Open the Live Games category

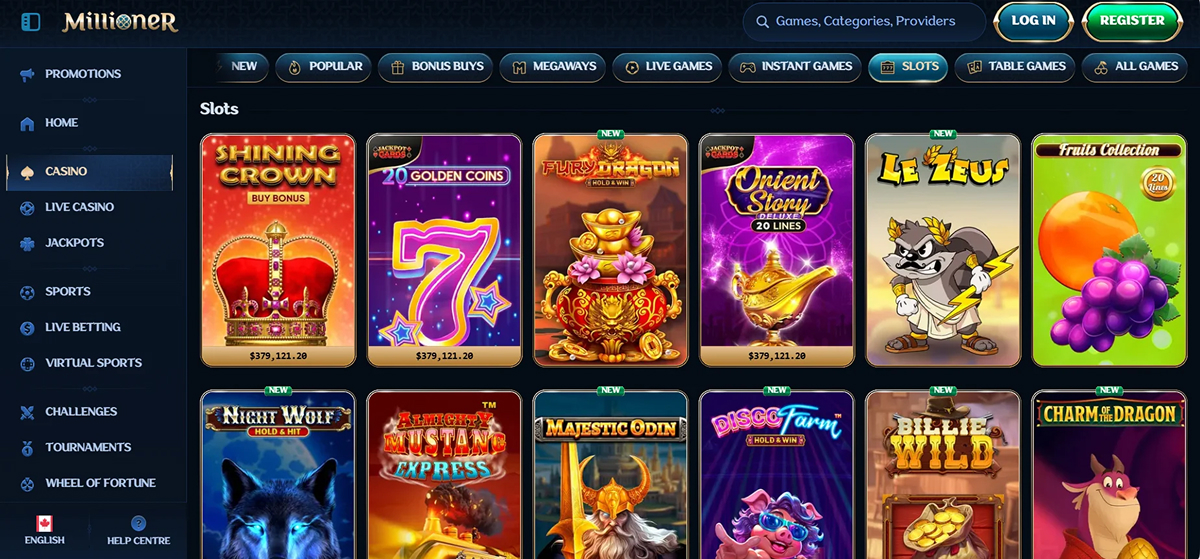668,67
